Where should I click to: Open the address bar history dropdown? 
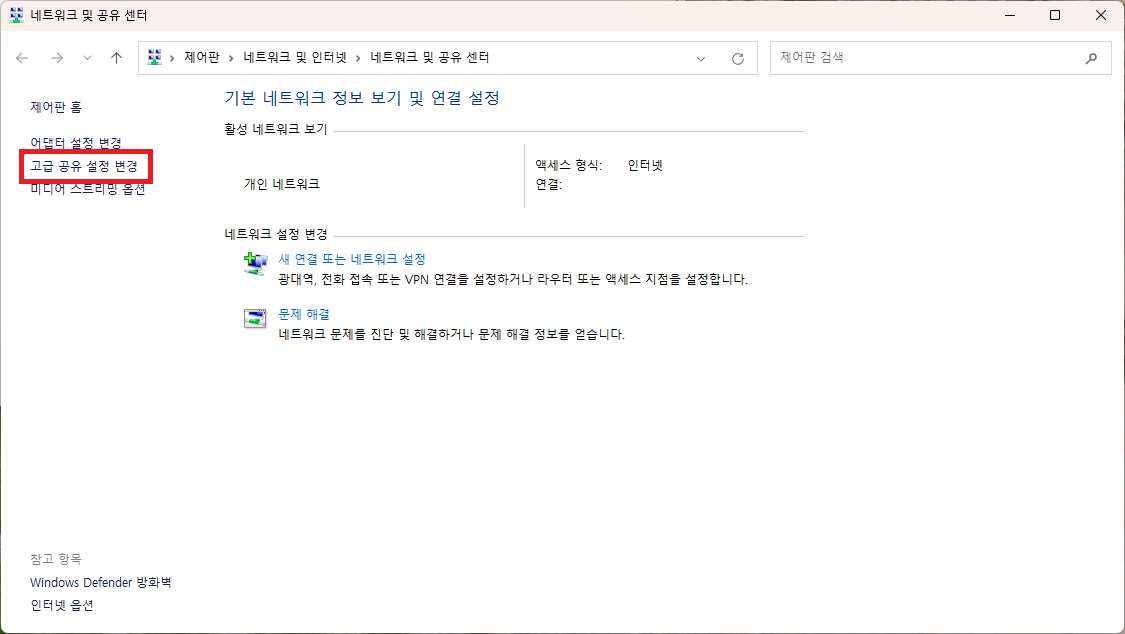point(700,57)
